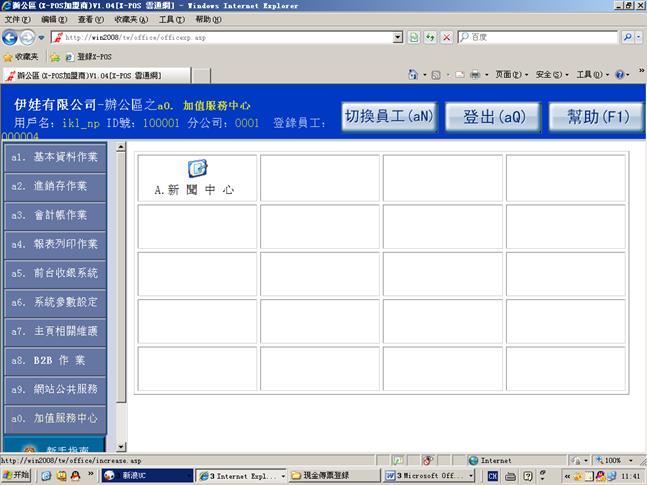Click the 登出(aQ) logout button
647x485 pixels.
[x=493, y=116]
